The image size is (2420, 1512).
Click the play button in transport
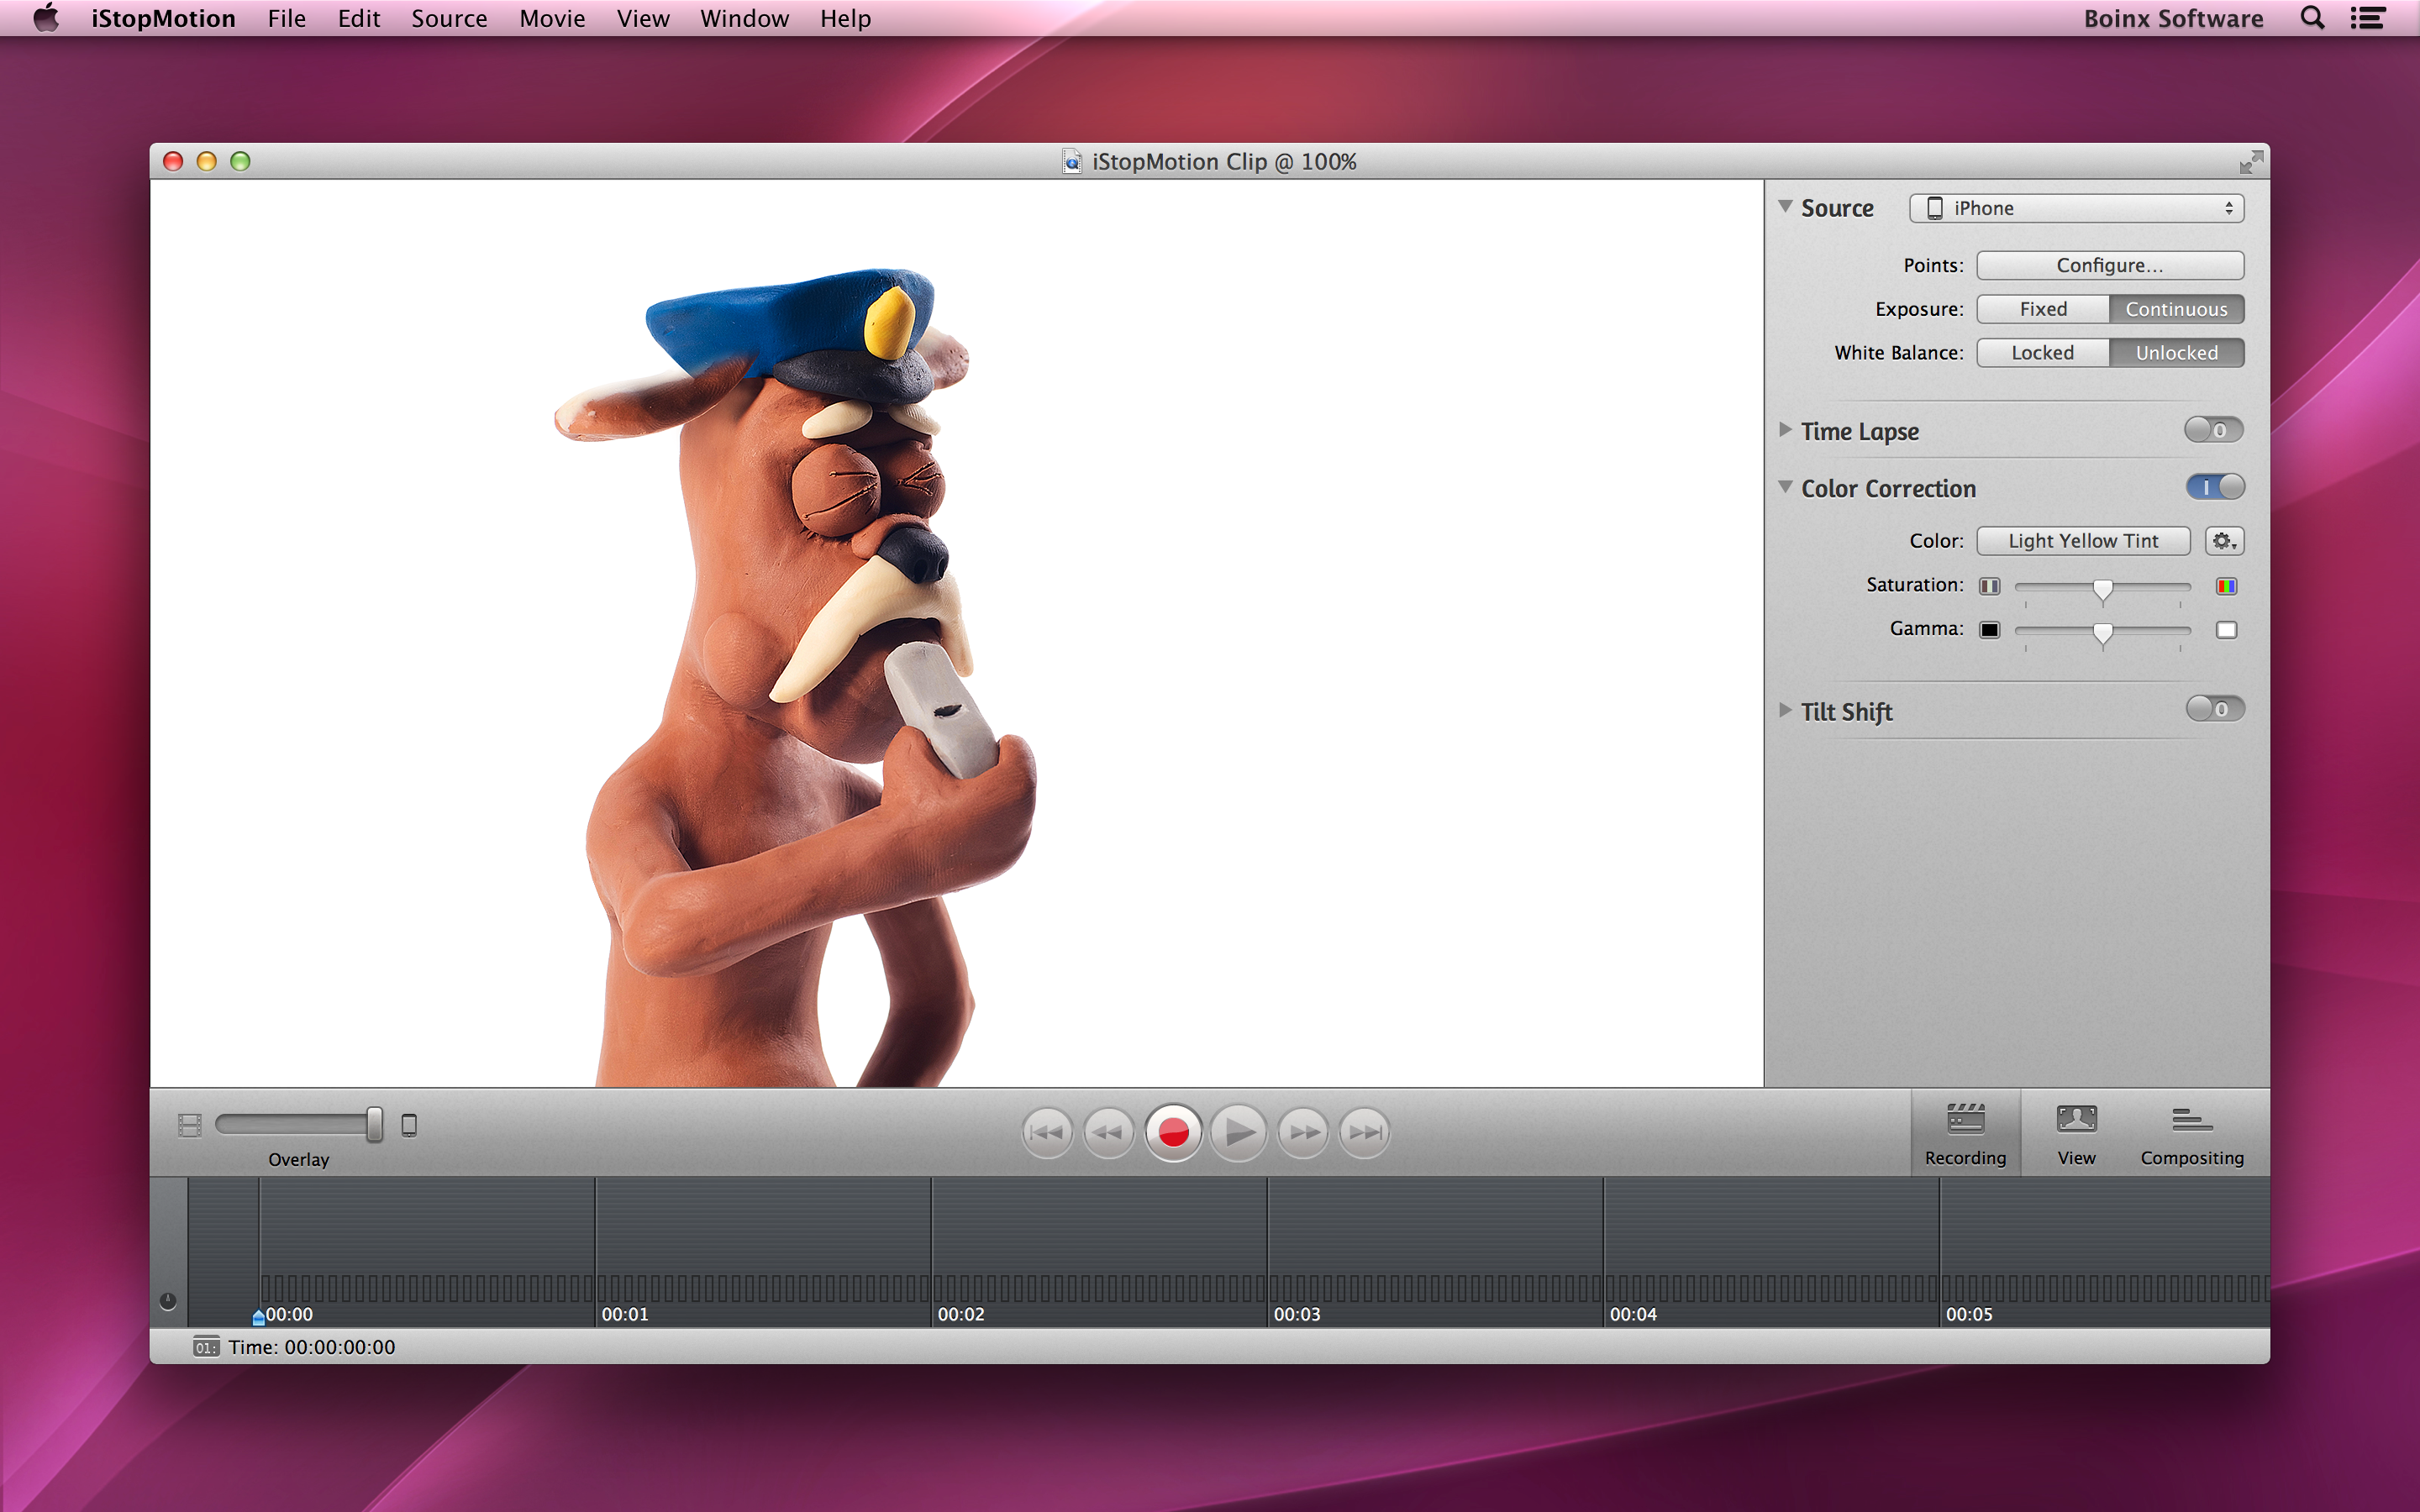pos(1238,1132)
